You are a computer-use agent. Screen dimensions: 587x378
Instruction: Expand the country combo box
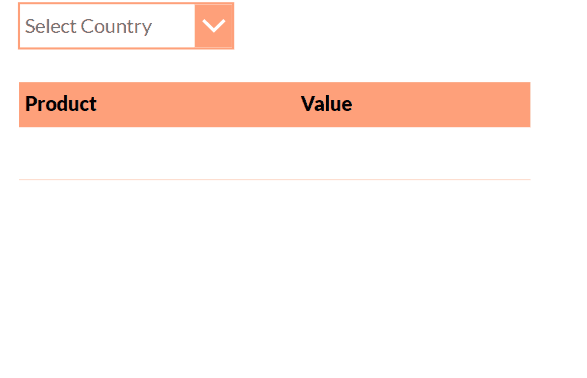click(126, 26)
